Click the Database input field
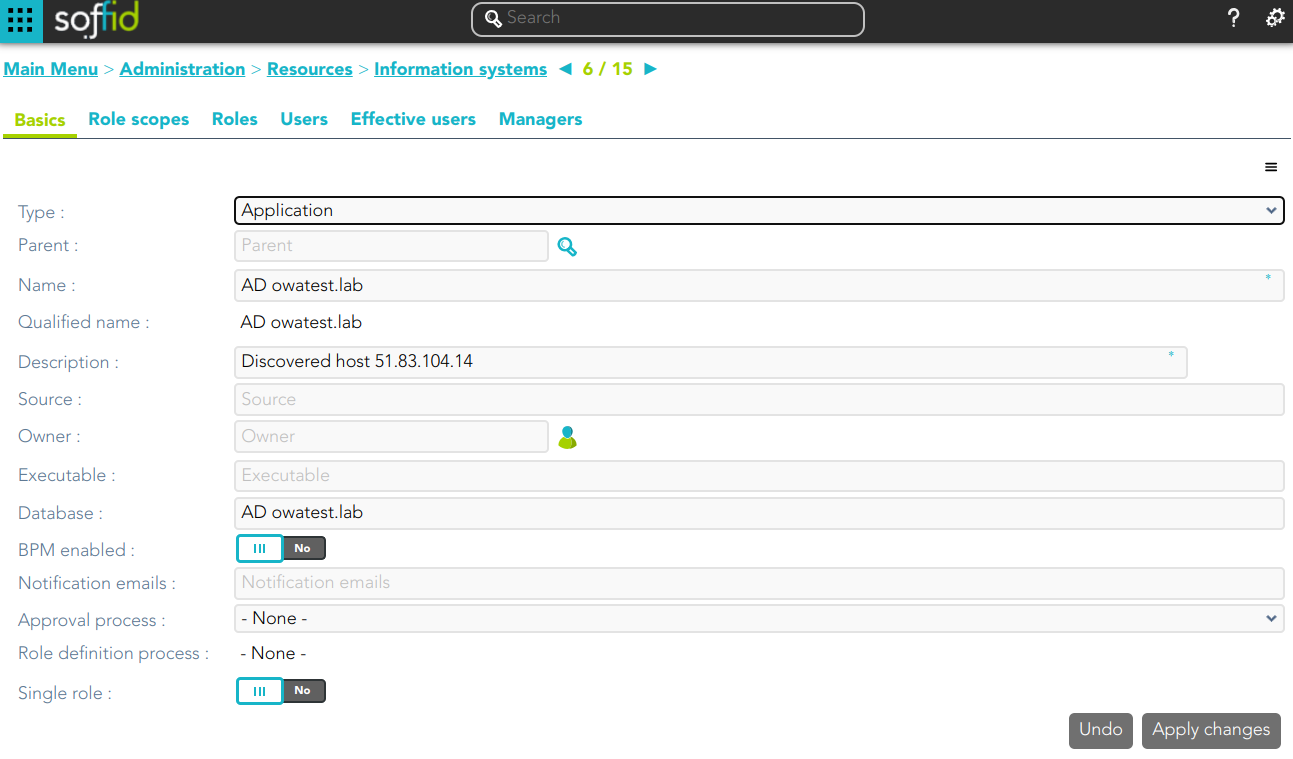The width and height of the screenshot is (1293, 759). [759, 513]
